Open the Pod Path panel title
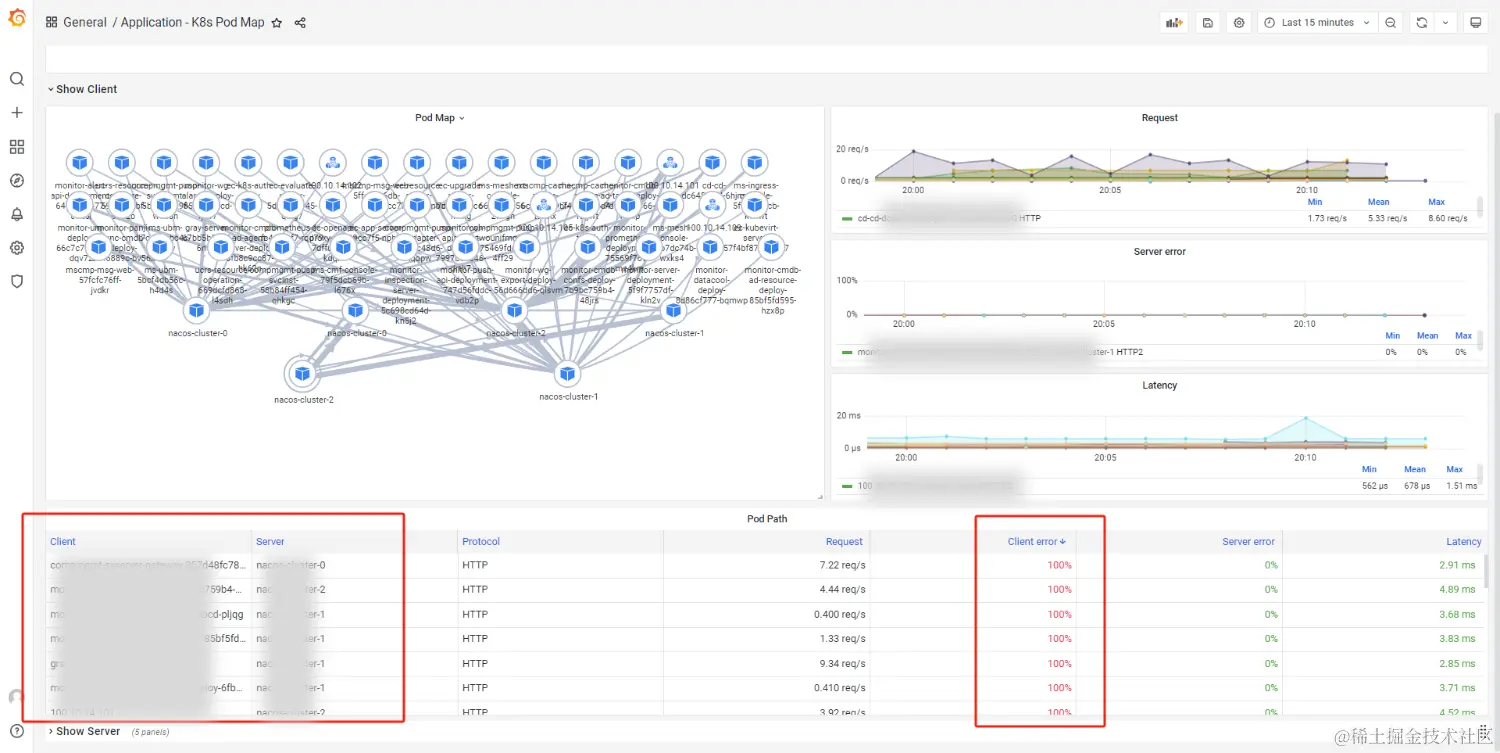 (x=767, y=519)
